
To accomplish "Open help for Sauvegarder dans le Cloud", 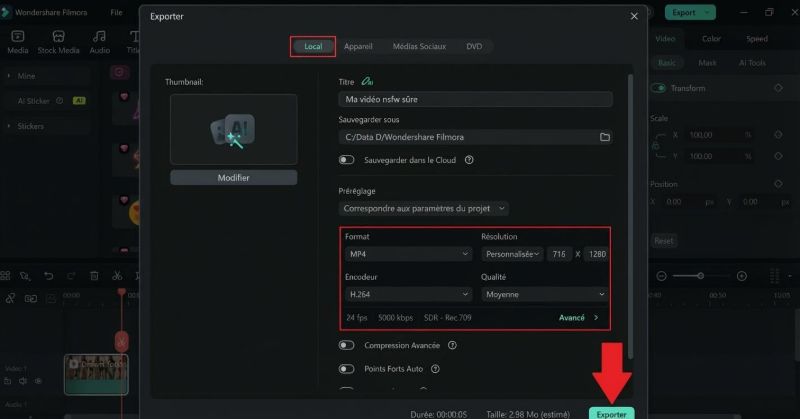I will tap(469, 160).
